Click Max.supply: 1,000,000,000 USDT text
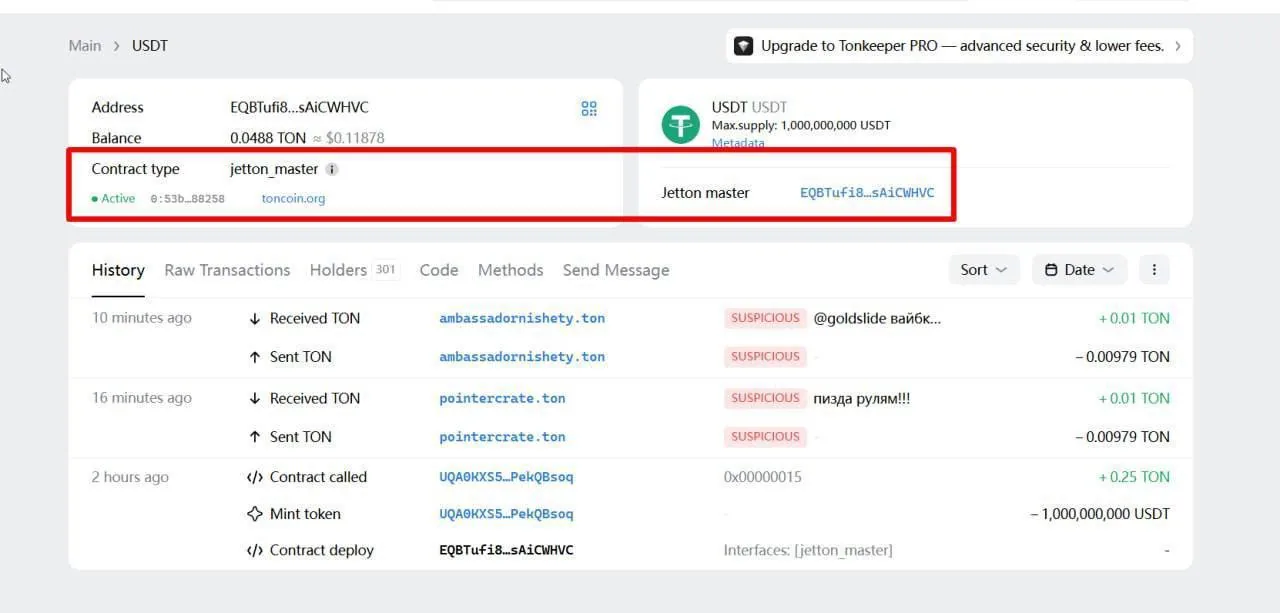This screenshot has height=613, width=1280. (801, 125)
